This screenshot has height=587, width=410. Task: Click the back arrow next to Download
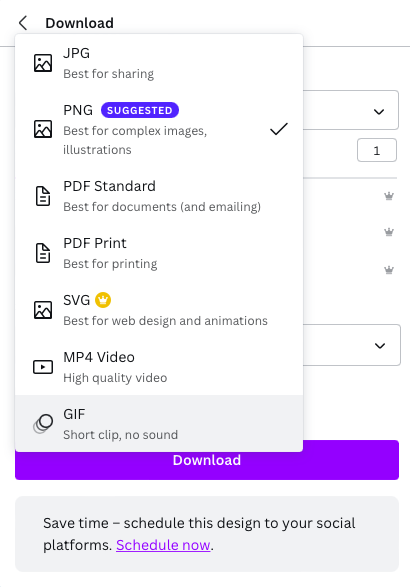click(x=23, y=23)
